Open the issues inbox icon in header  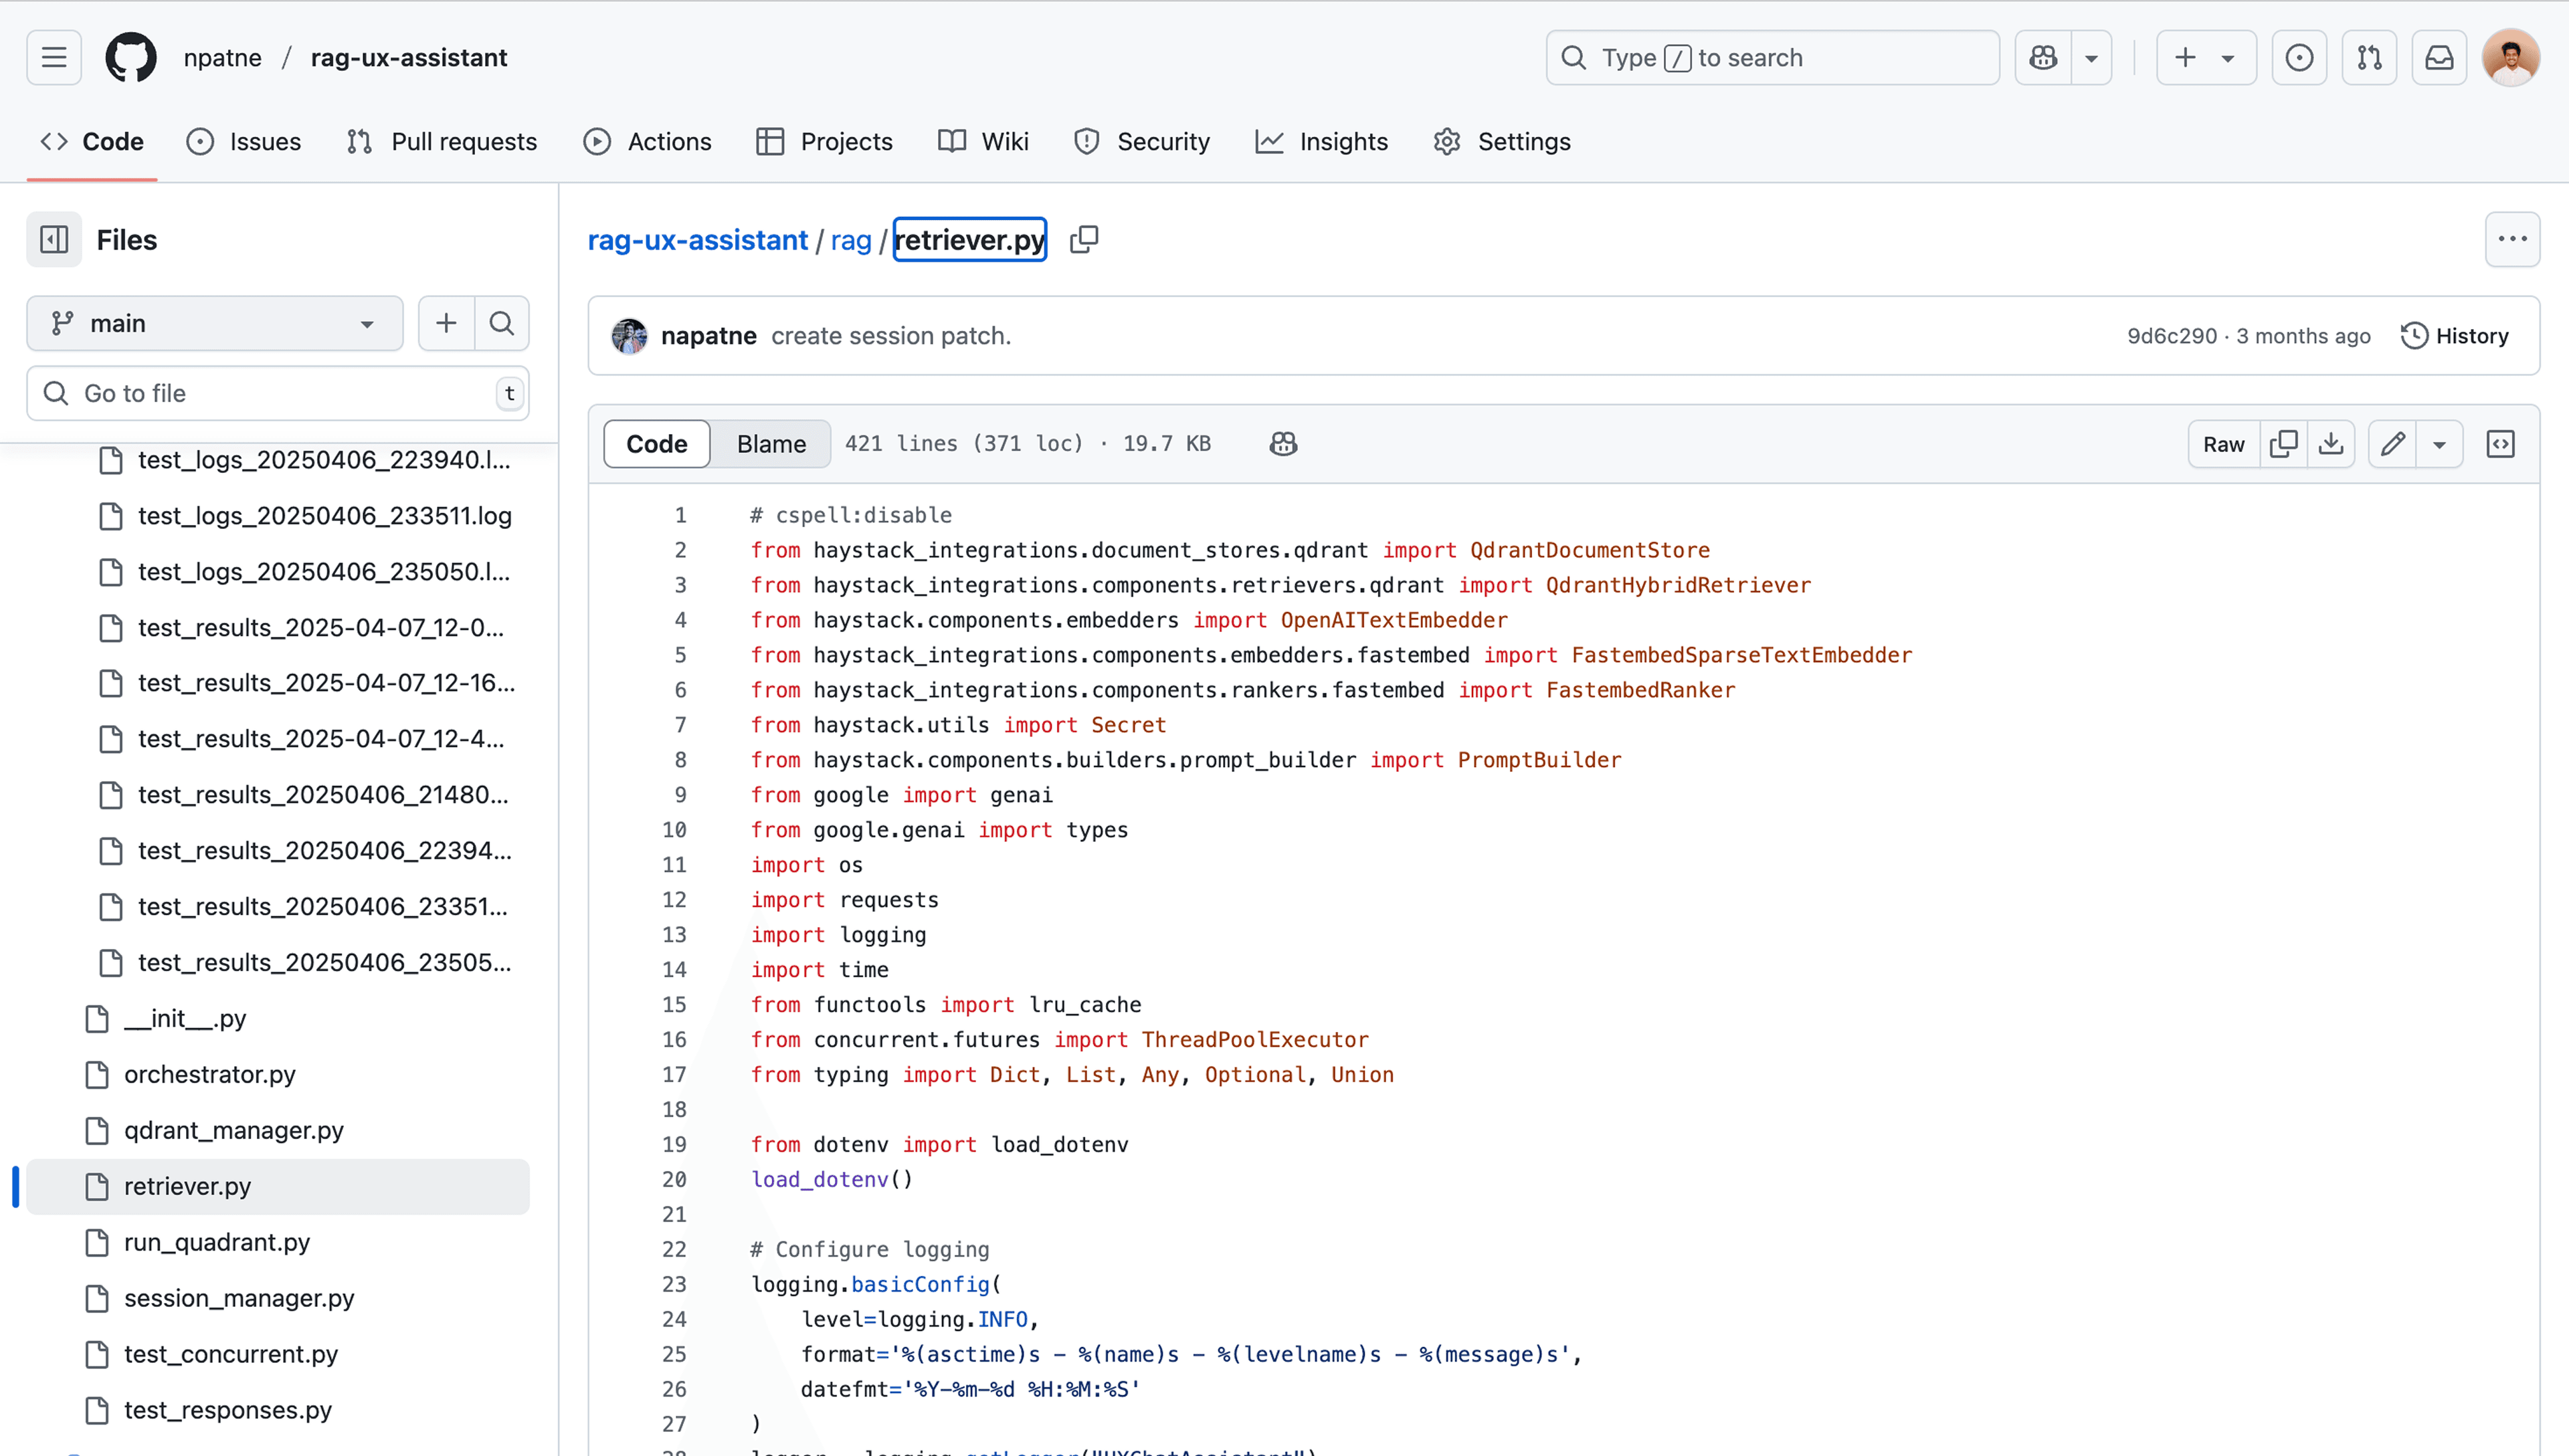[x=2299, y=57]
